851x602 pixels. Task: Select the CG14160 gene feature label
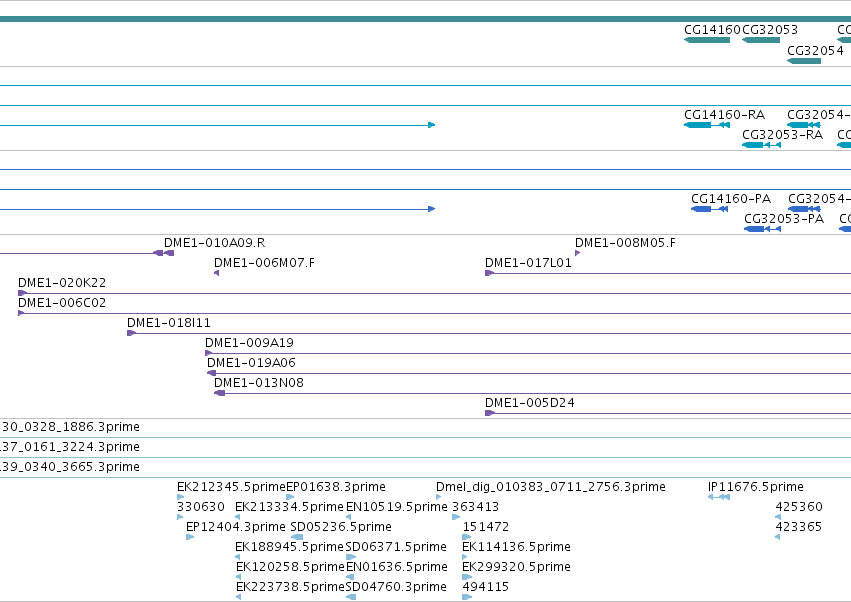point(713,30)
